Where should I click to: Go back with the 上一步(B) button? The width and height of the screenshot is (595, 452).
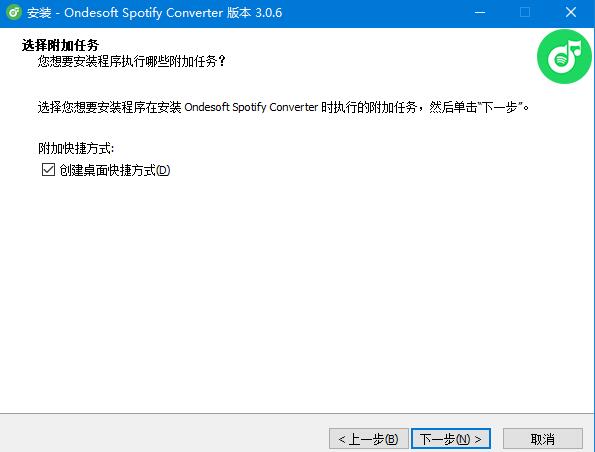click(x=369, y=439)
